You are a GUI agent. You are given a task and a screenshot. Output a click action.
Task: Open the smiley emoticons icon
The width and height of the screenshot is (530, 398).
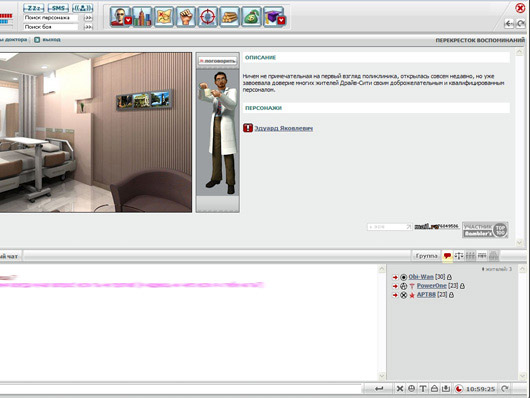pyautogui.click(x=411, y=389)
